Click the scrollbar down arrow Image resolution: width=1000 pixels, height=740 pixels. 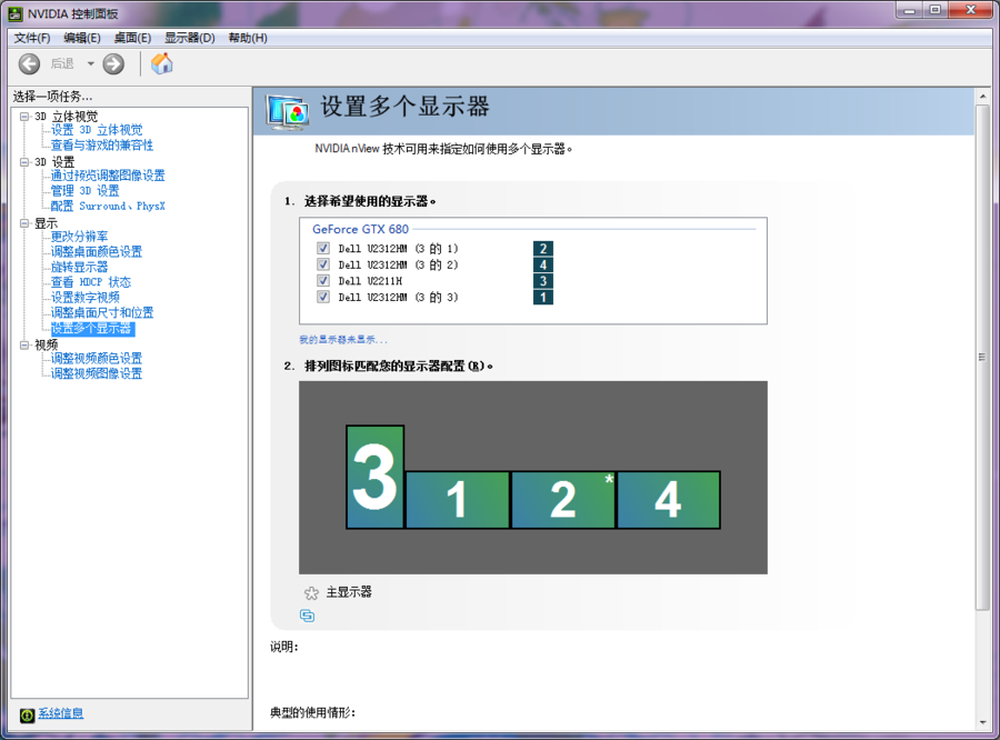[982, 723]
